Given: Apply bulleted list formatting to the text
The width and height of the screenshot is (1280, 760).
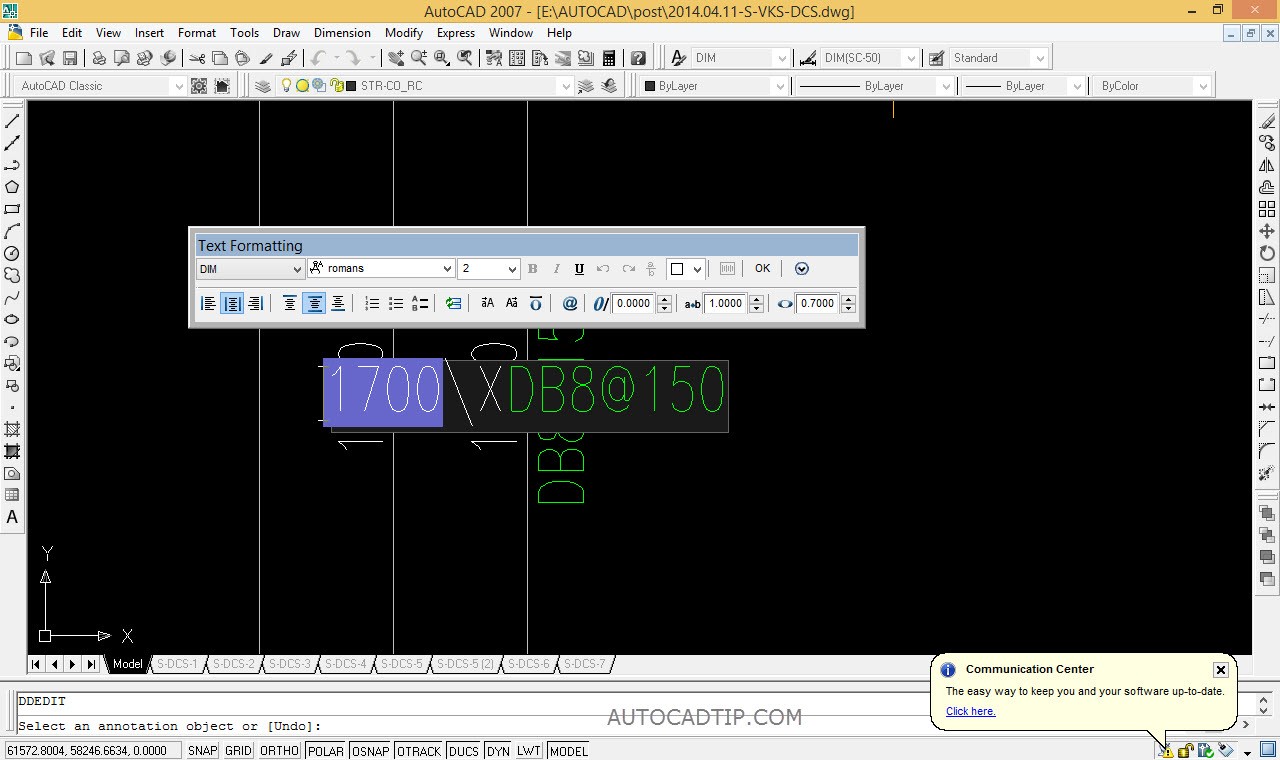Looking at the screenshot, I should pyautogui.click(x=396, y=303).
